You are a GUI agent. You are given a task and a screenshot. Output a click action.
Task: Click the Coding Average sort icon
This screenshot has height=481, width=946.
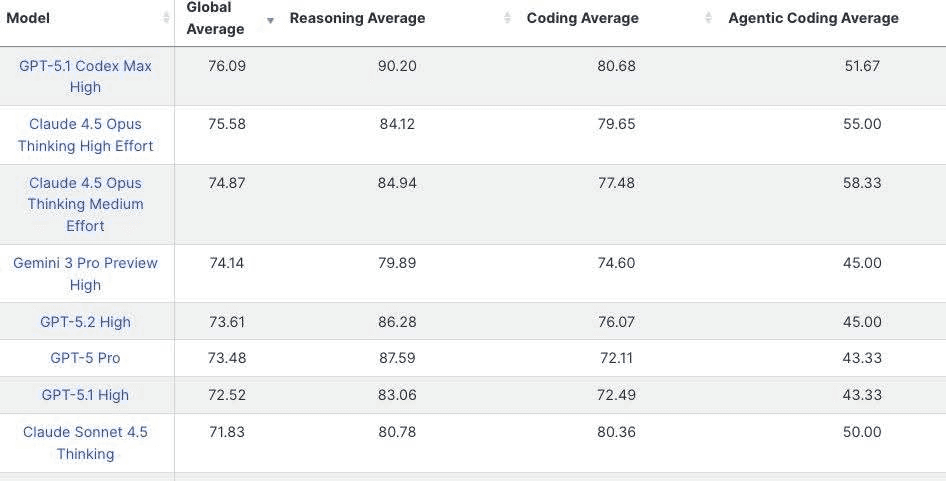click(x=708, y=19)
